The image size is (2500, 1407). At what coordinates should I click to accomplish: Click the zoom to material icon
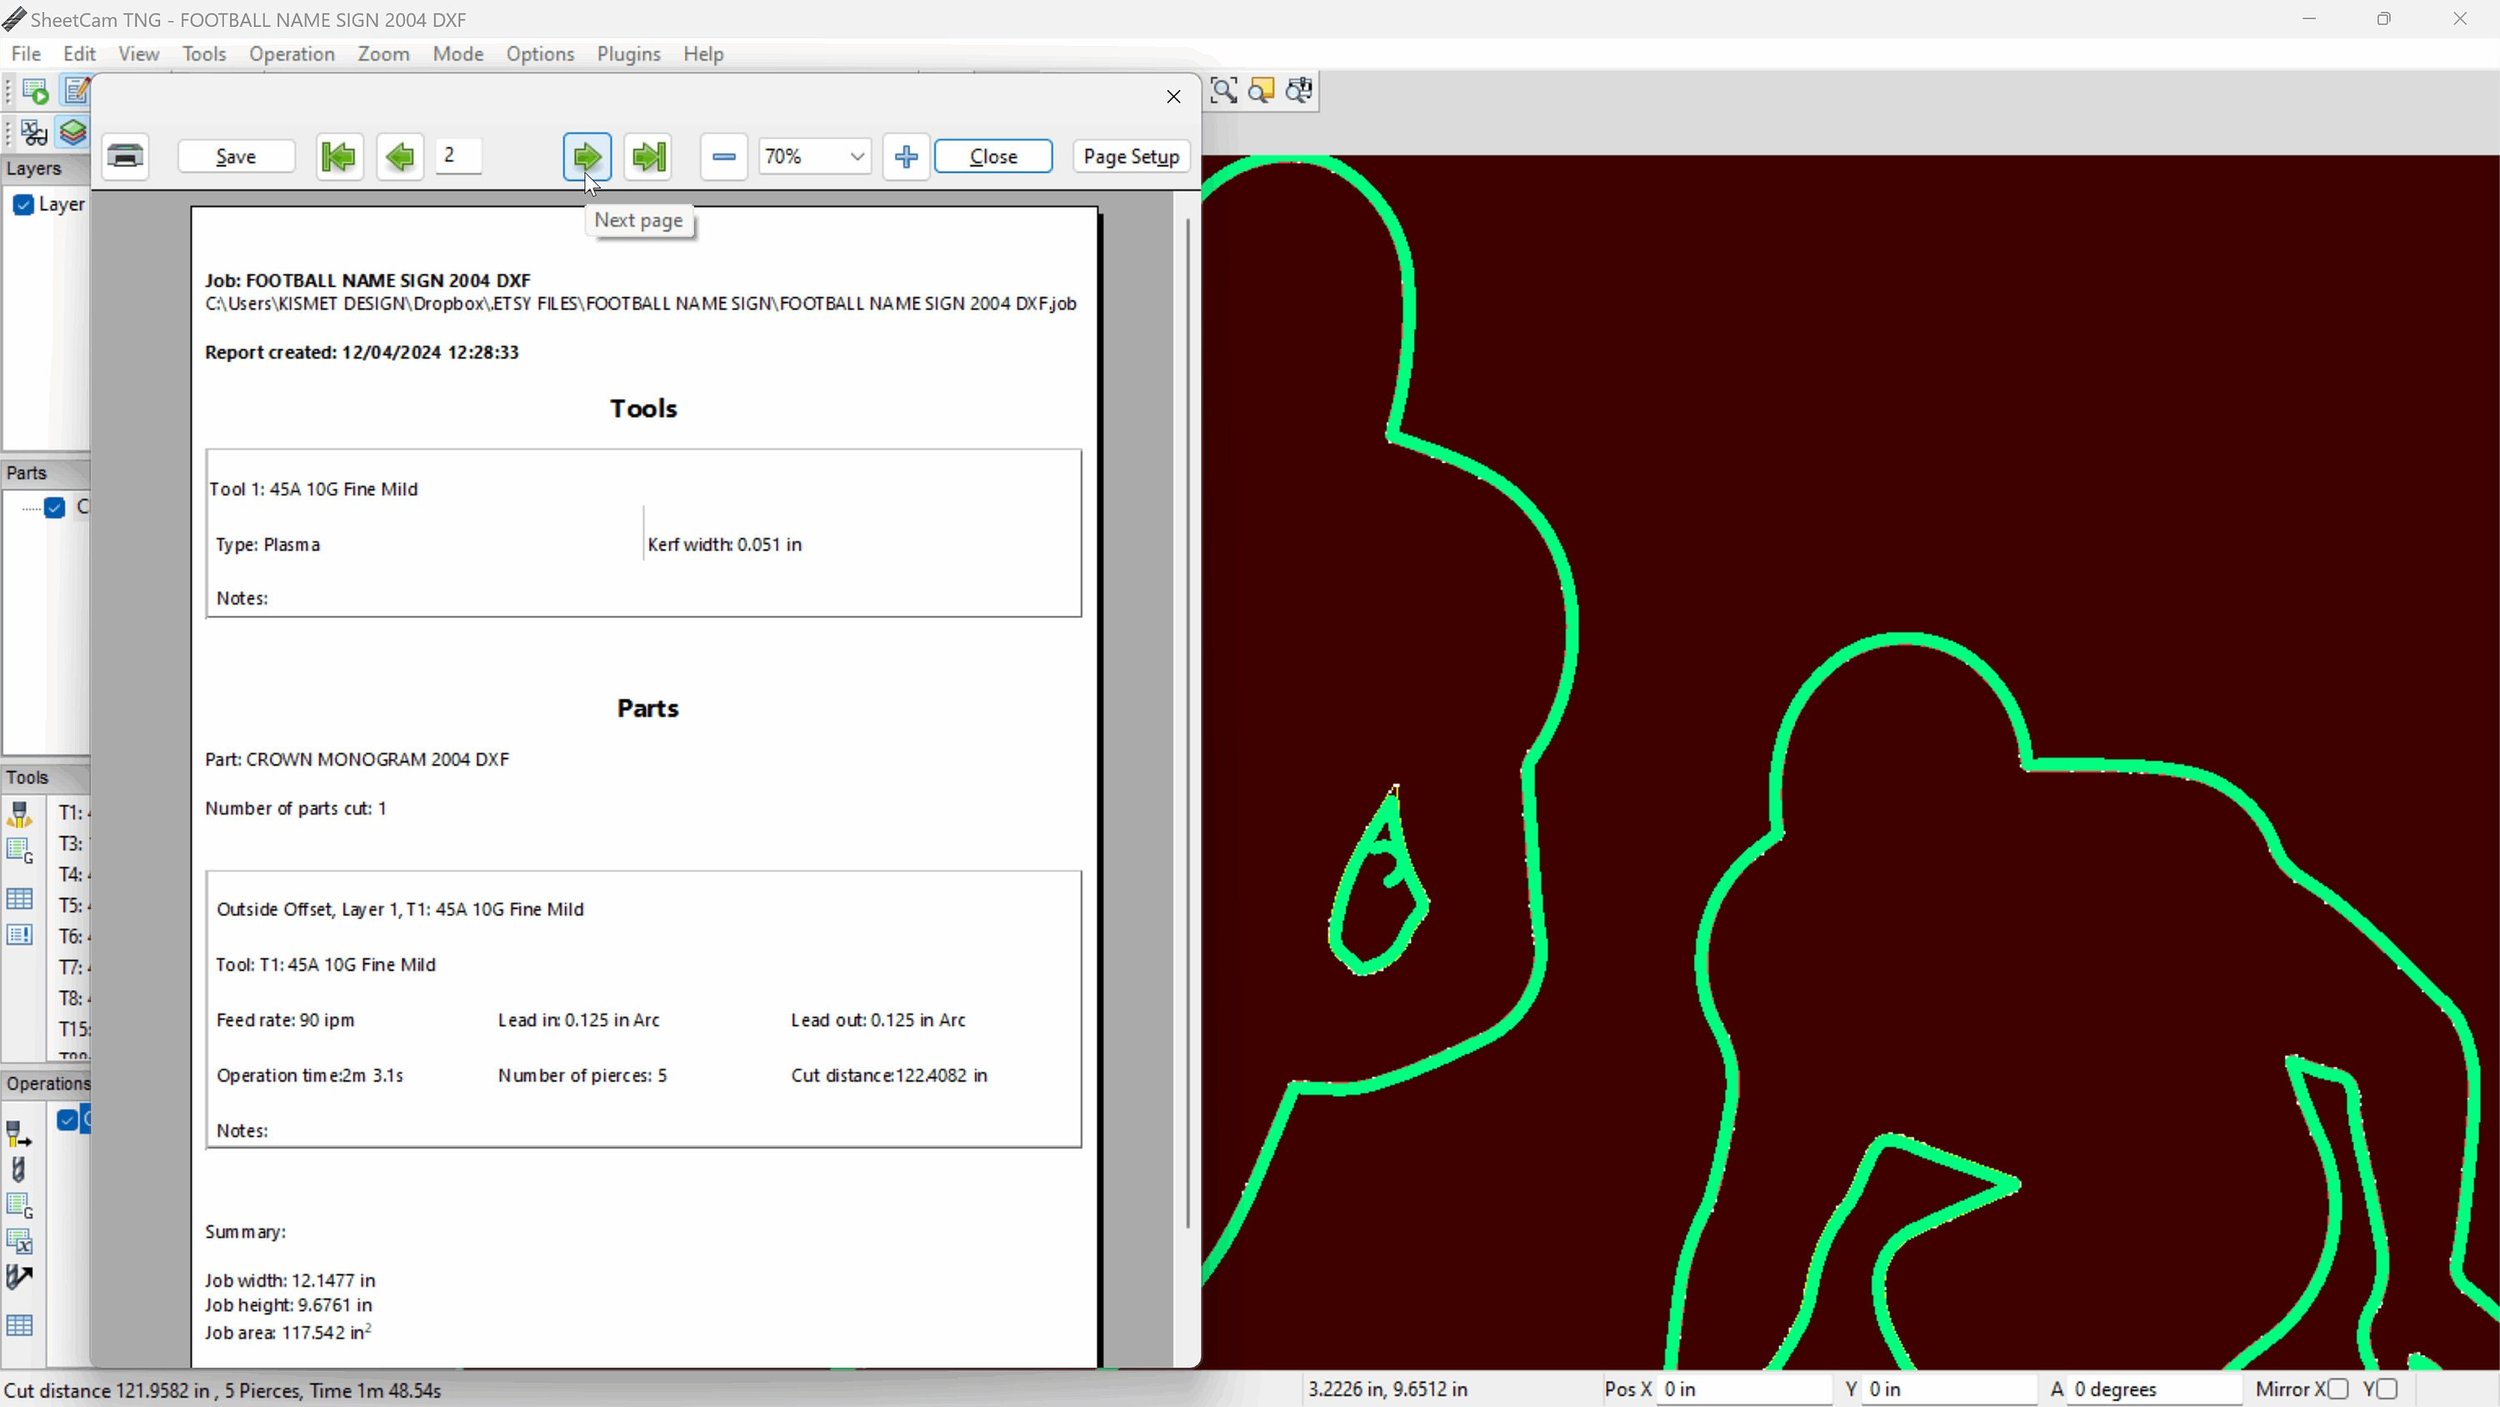tap(1299, 91)
